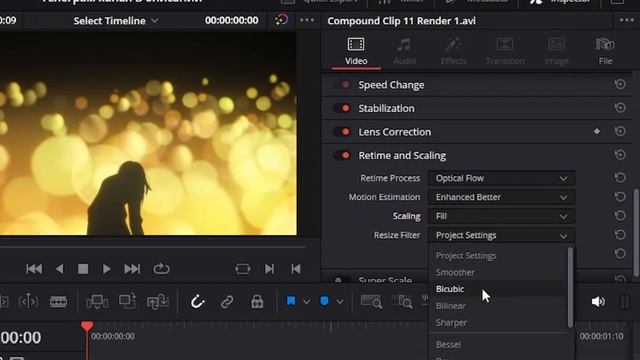Choose Sharper resize filter
Viewport: 640px width, 360px height.
(451, 322)
